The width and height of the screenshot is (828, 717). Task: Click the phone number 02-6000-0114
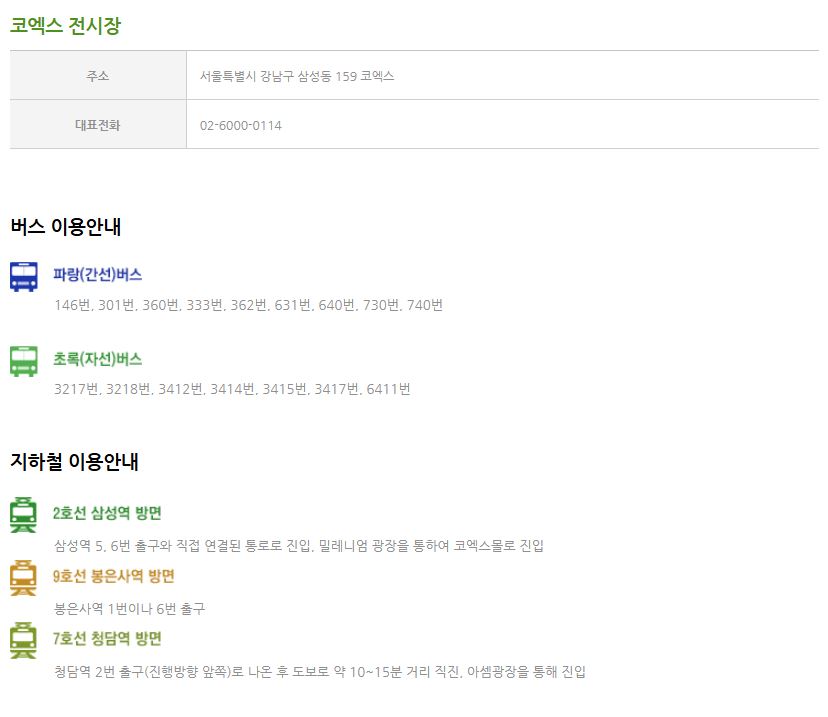(x=241, y=125)
